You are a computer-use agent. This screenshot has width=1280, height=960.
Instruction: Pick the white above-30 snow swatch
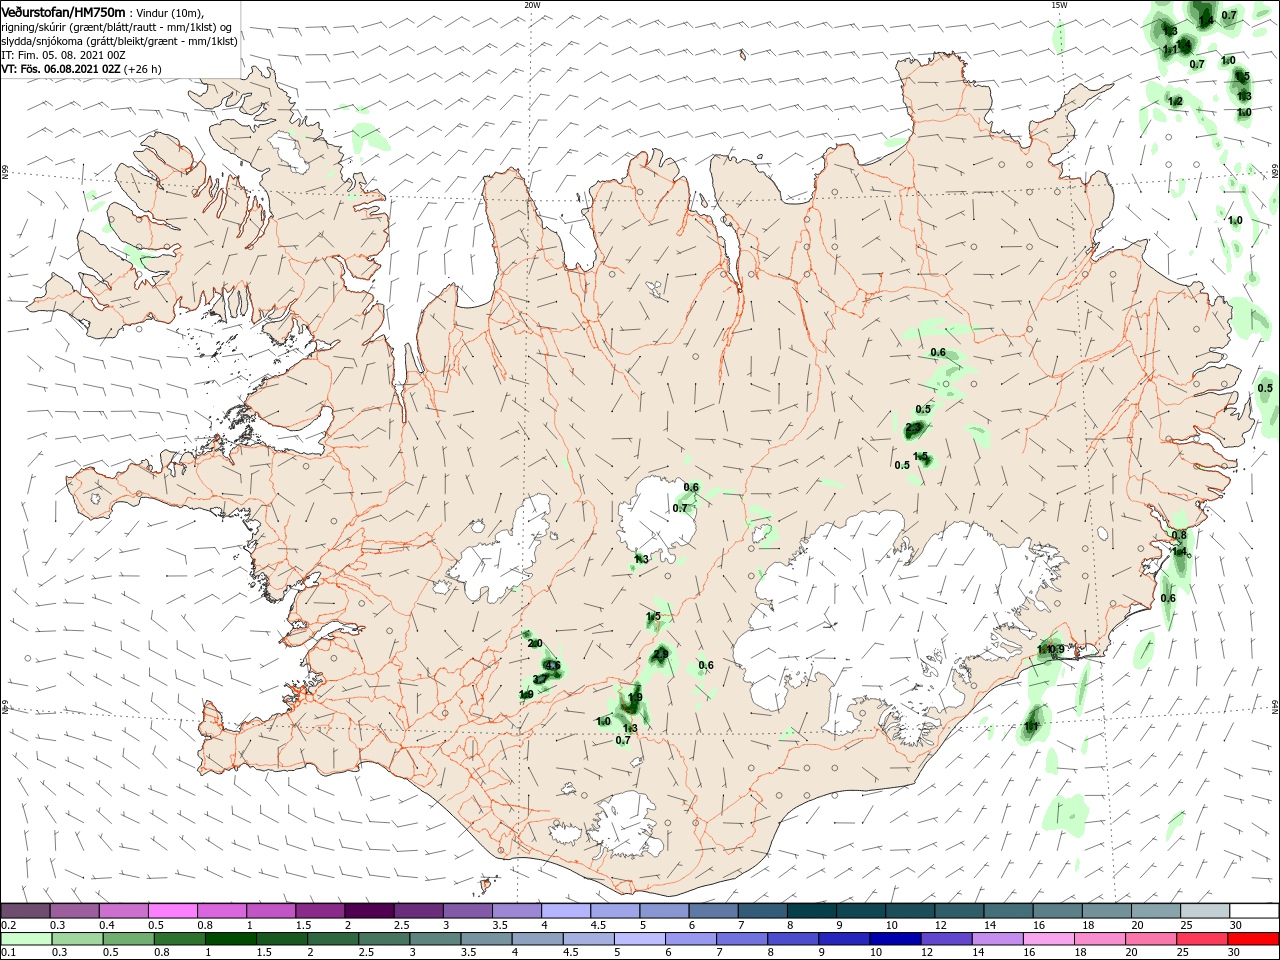pyautogui.click(x=1253, y=911)
